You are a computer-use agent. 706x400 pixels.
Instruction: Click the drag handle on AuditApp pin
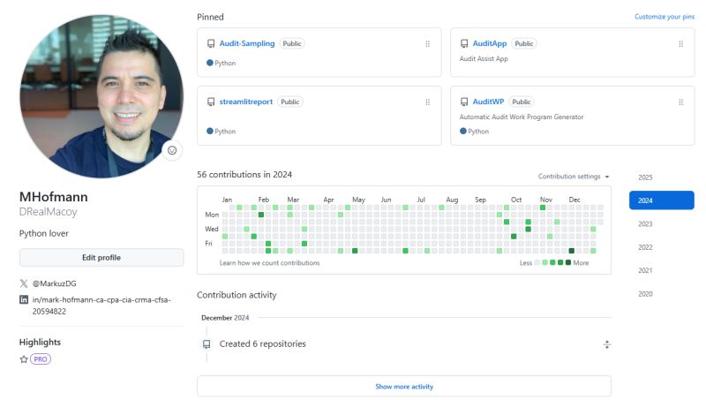pyautogui.click(x=681, y=44)
